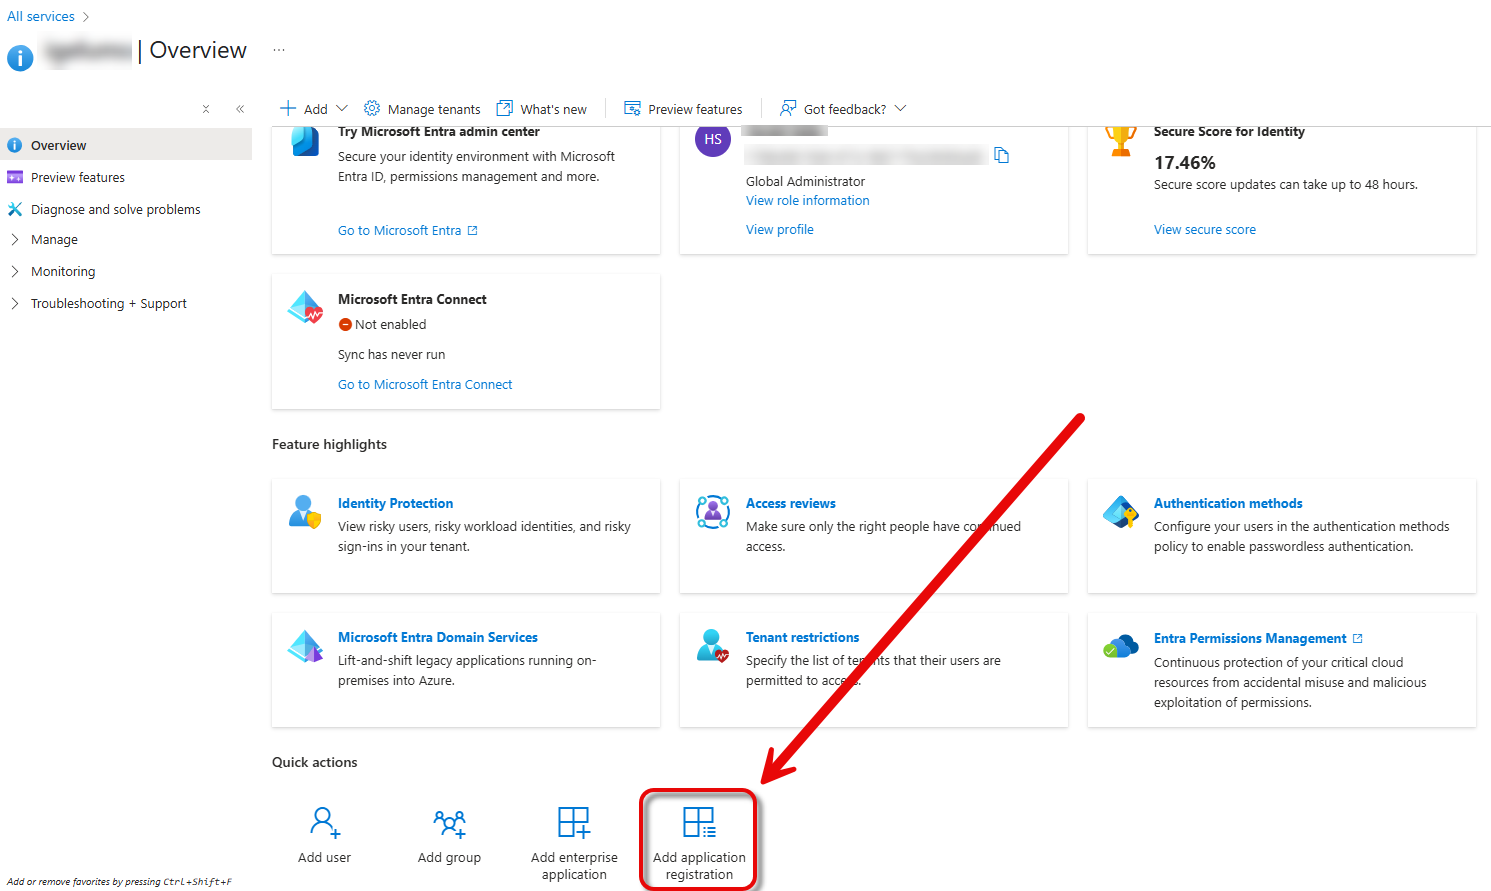This screenshot has width=1491, height=891.
Task: Click the Go to Microsoft Entra Connect link
Action: (x=425, y=385)
